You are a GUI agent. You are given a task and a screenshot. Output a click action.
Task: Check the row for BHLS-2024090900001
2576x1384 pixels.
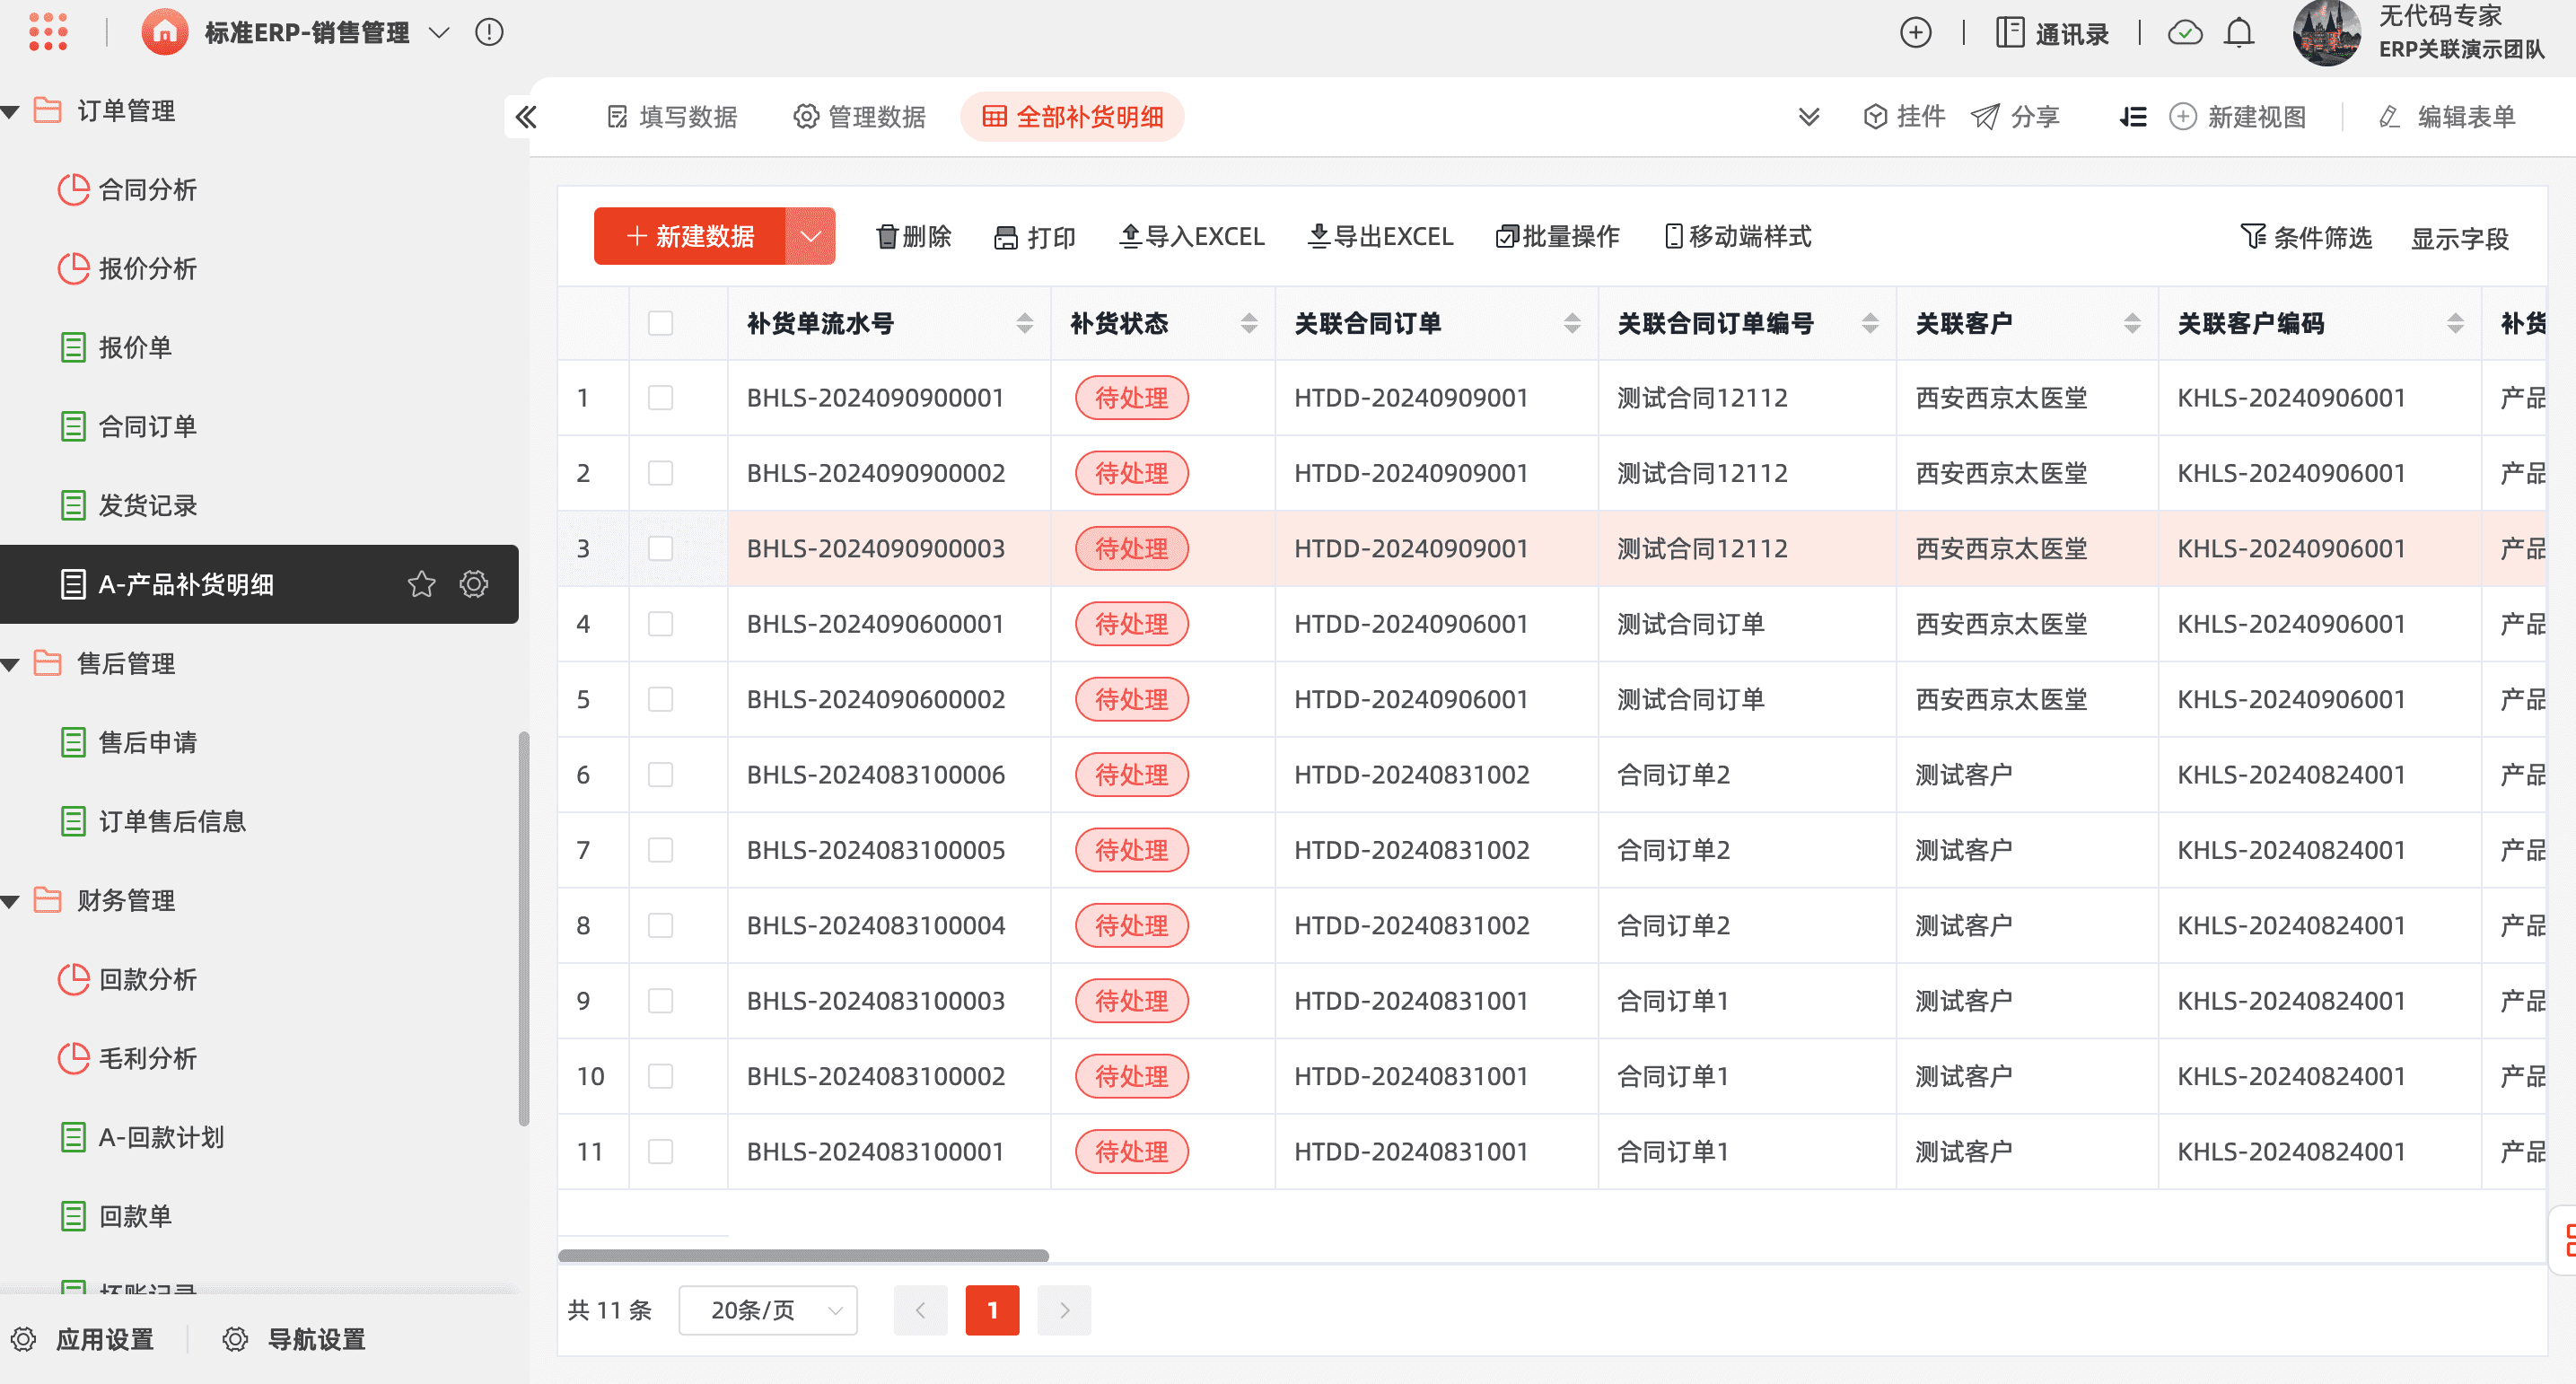pyautogui.click(x=660, y=398)
